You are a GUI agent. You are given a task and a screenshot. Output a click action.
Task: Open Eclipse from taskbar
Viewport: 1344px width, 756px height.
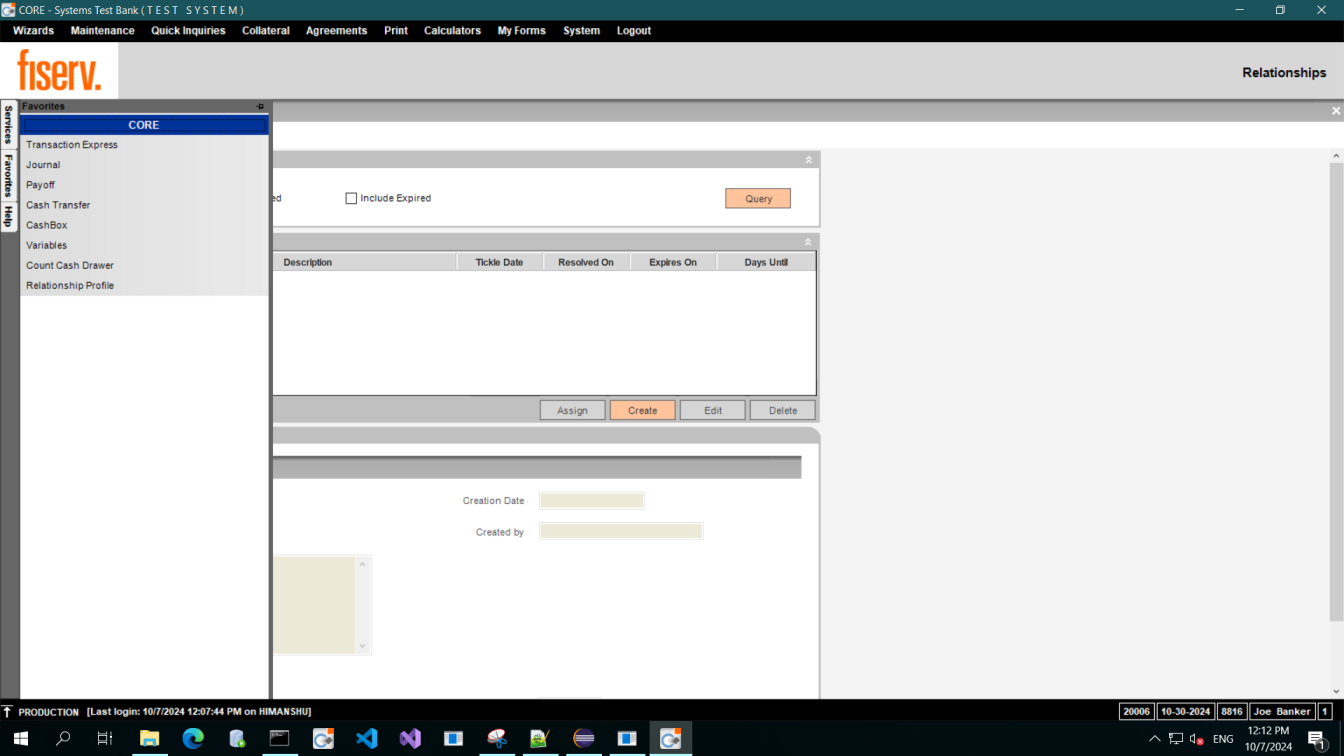click(x=584, y=739)
